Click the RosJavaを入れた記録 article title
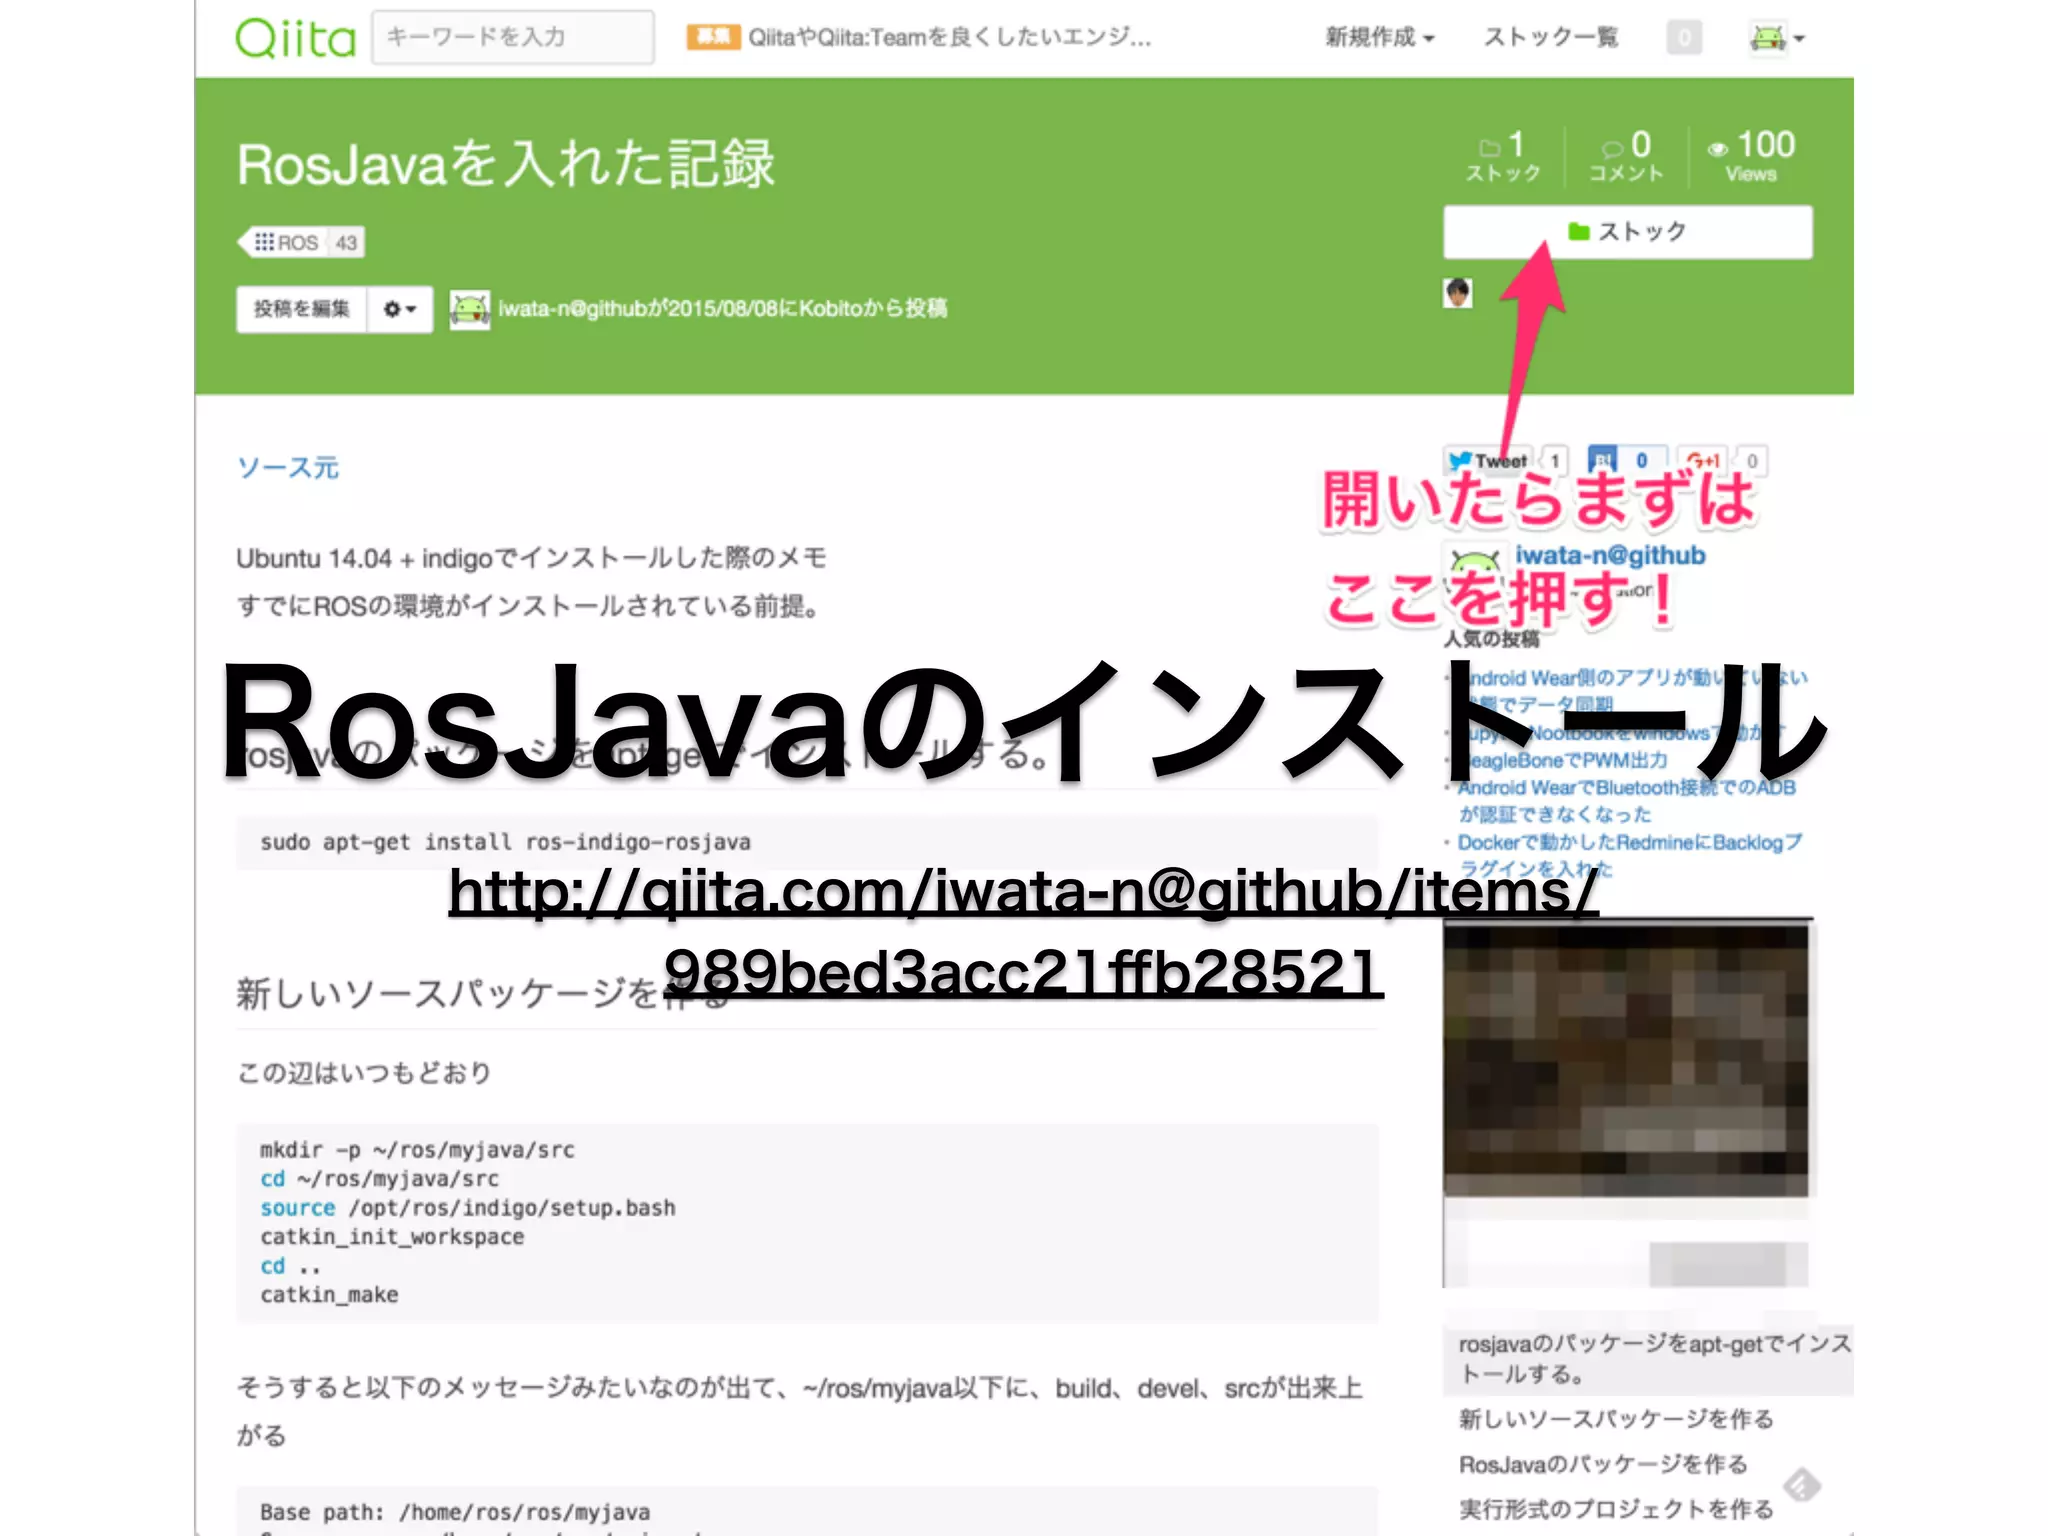 [x=506, y=163]
